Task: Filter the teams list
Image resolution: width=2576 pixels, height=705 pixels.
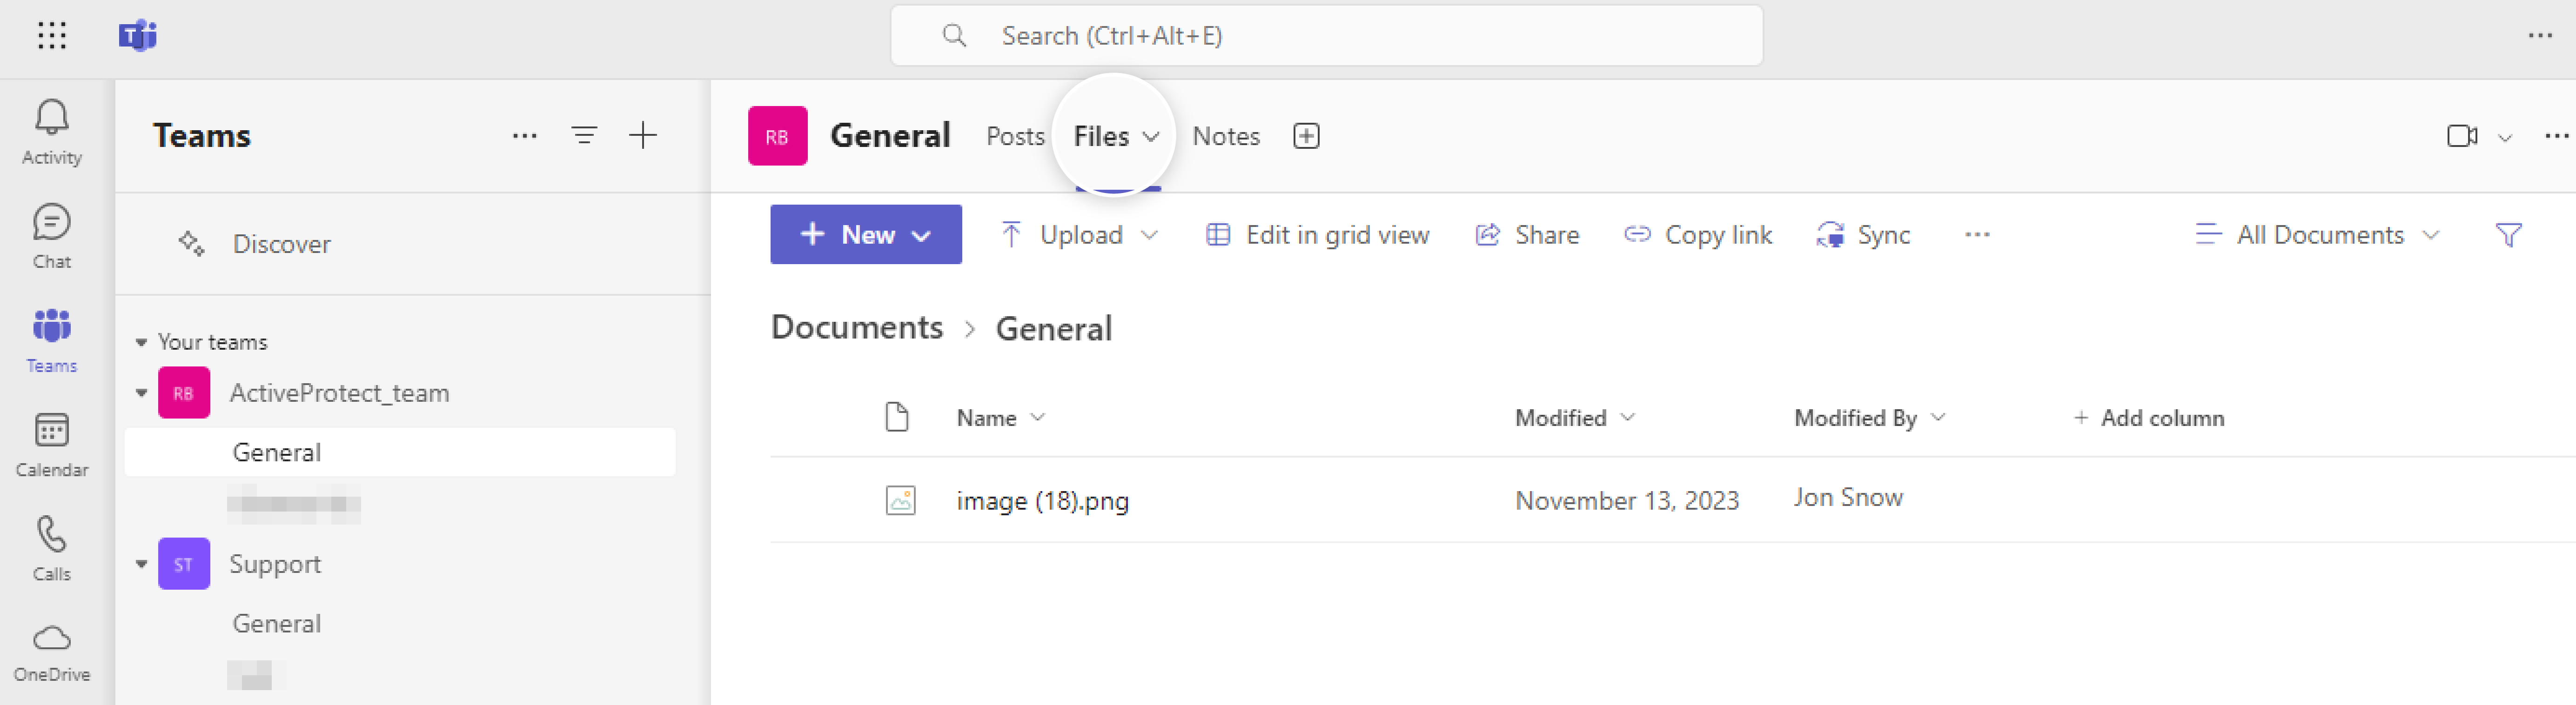Action: pos(584,135)
